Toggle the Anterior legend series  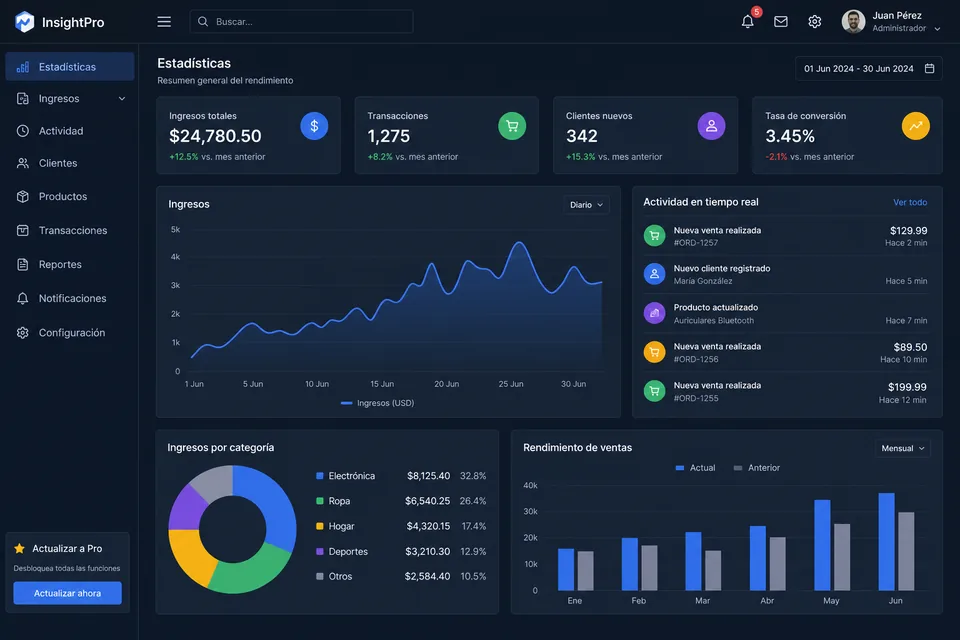(757, 468)
